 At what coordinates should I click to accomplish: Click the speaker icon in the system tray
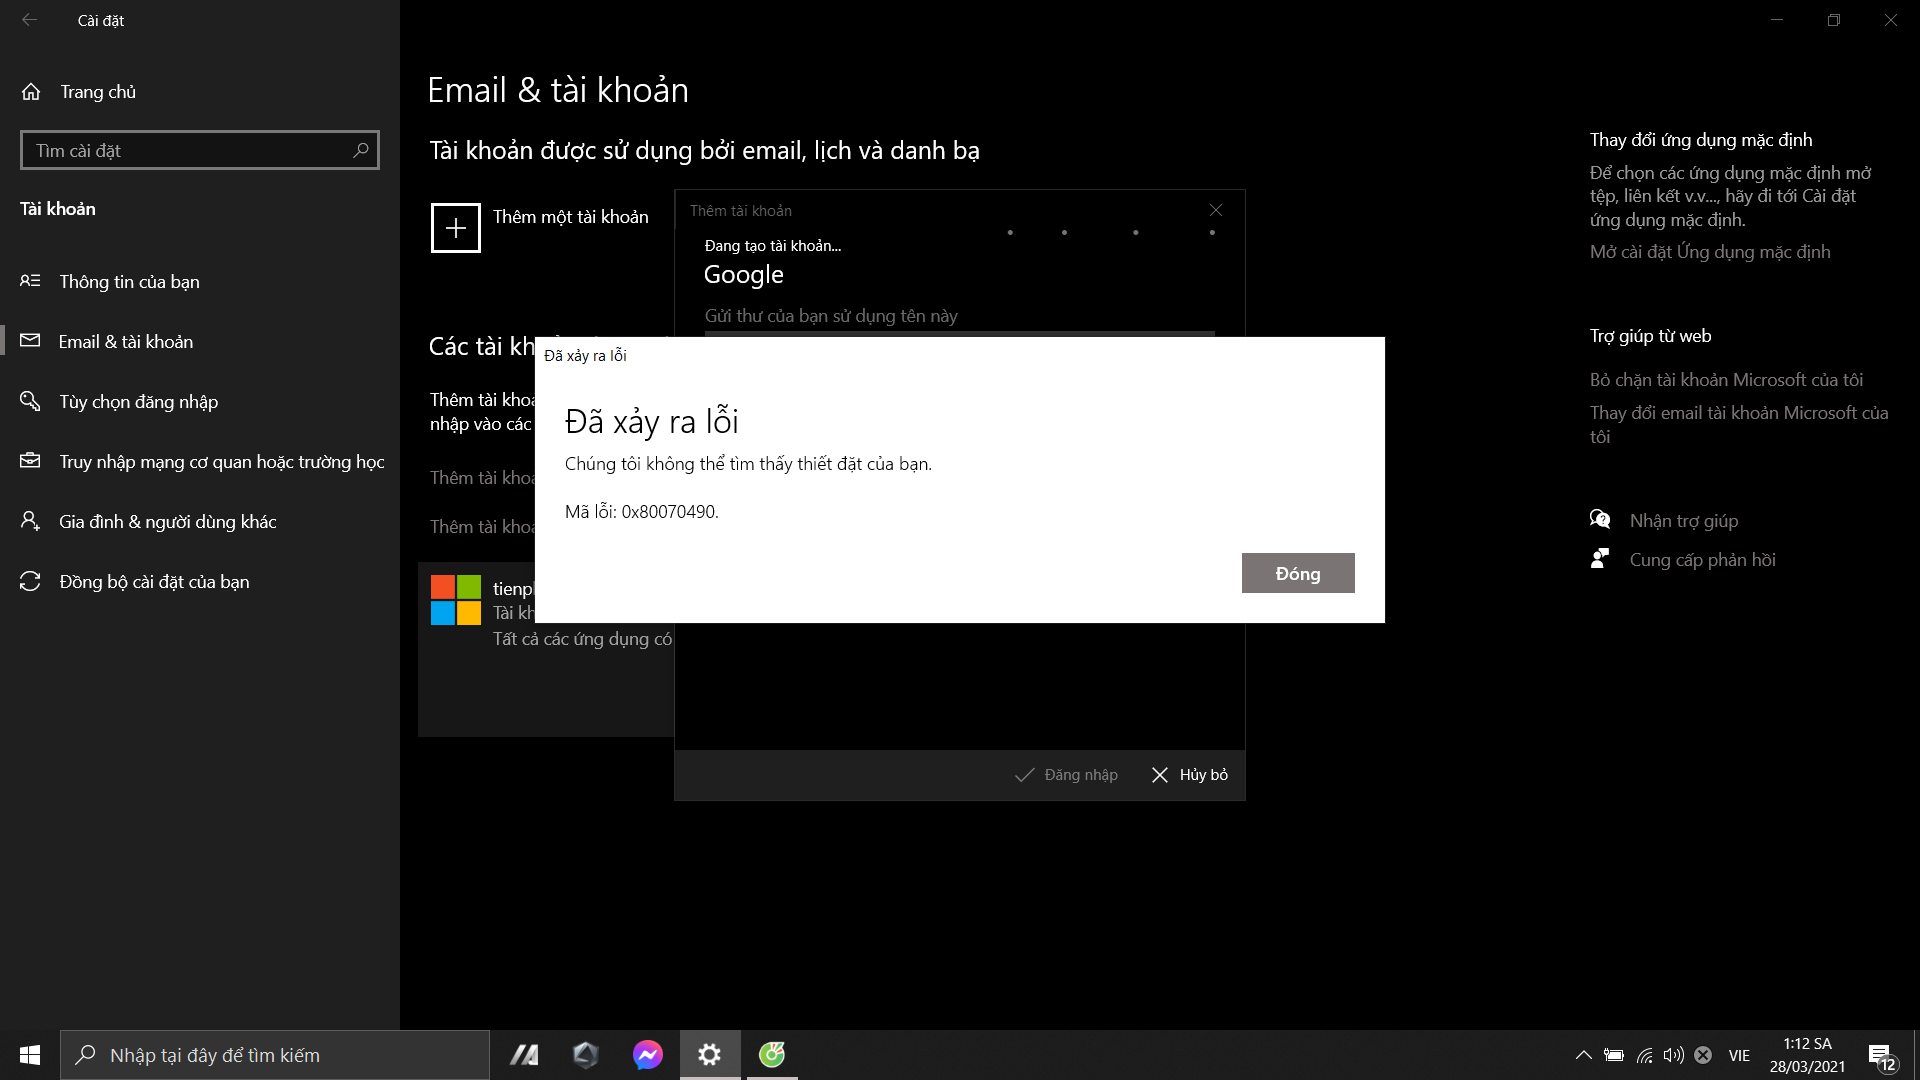point(1674,1055)
